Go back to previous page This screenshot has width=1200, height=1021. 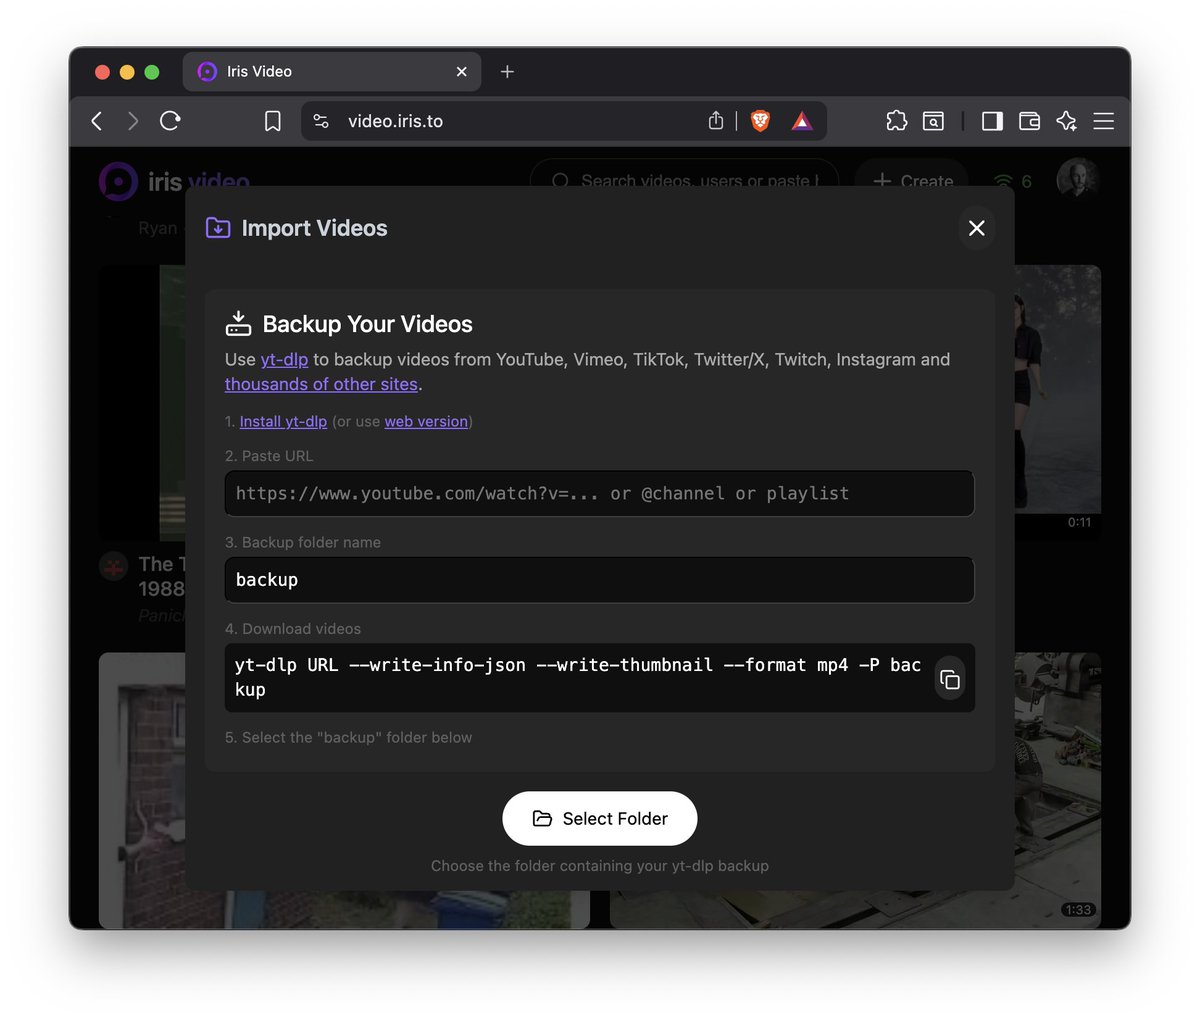(97, 121)
